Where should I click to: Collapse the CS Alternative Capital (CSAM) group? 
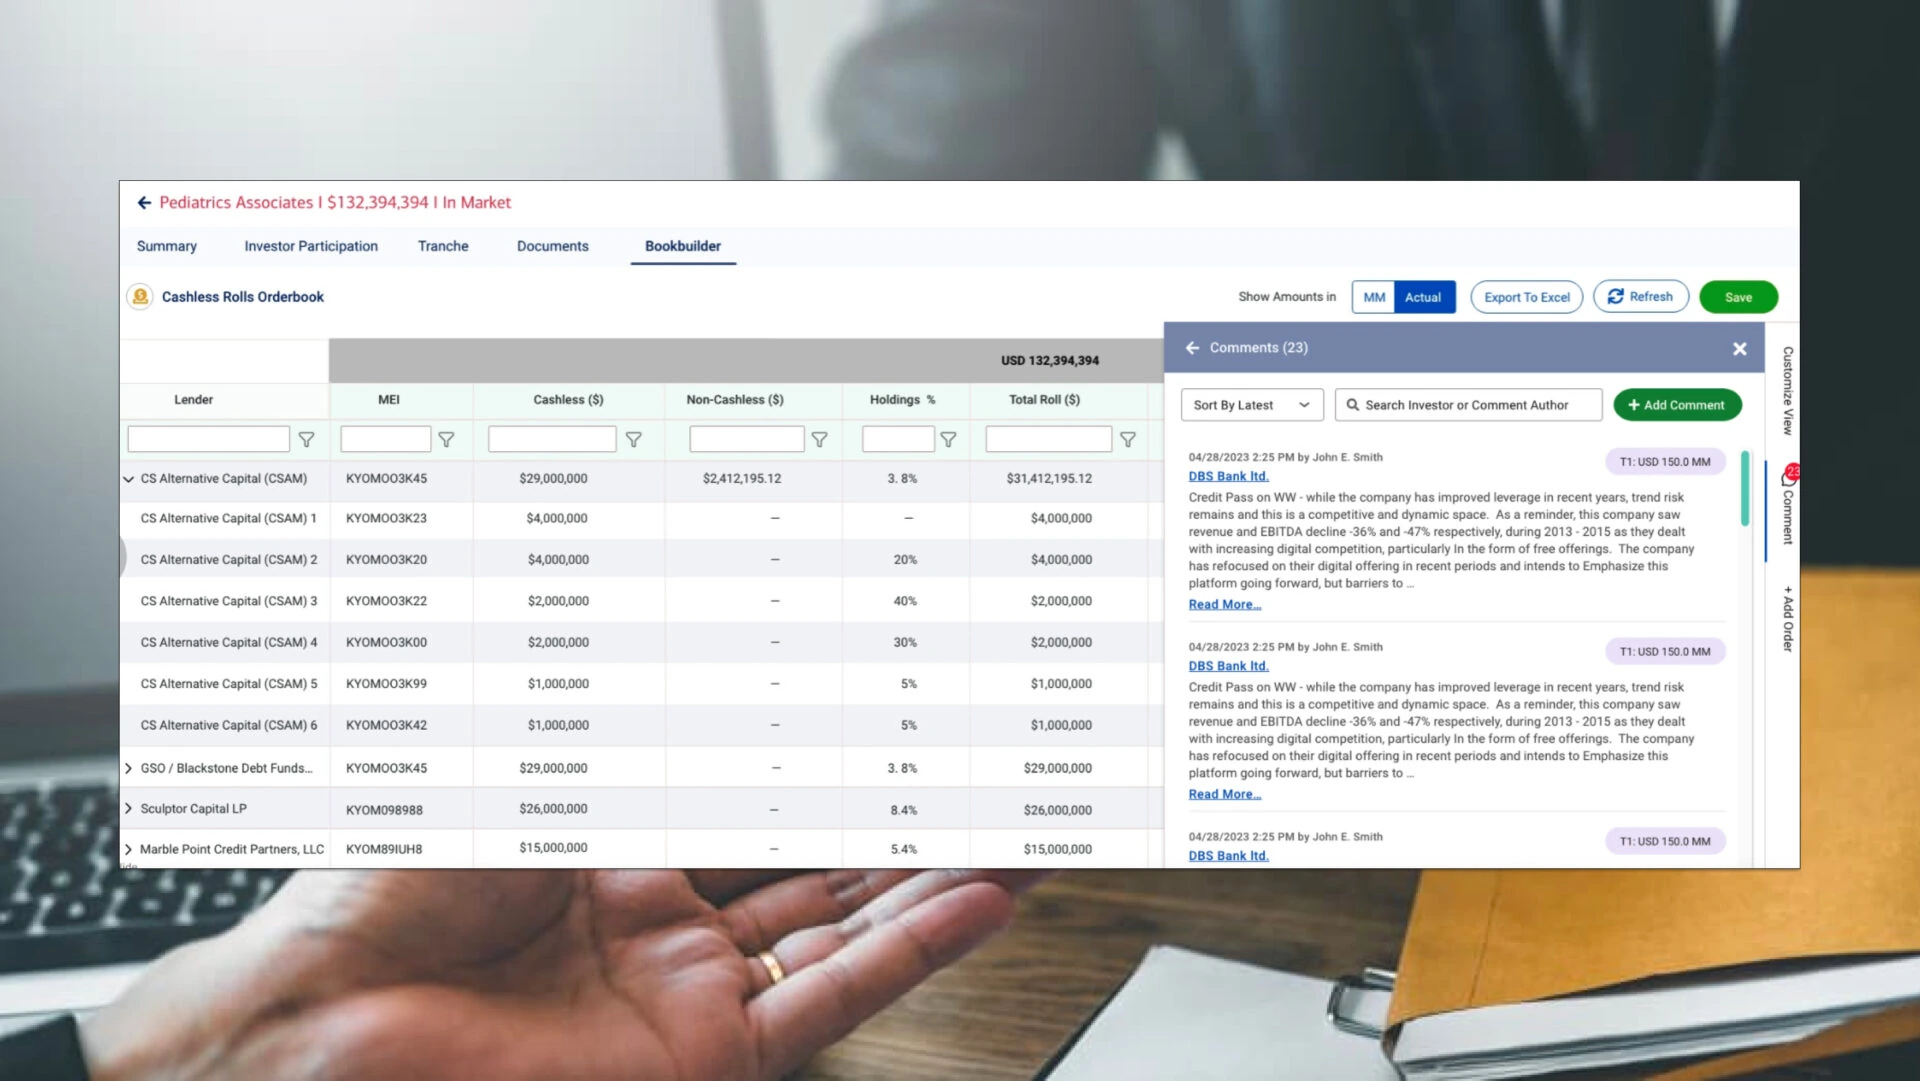128,480
